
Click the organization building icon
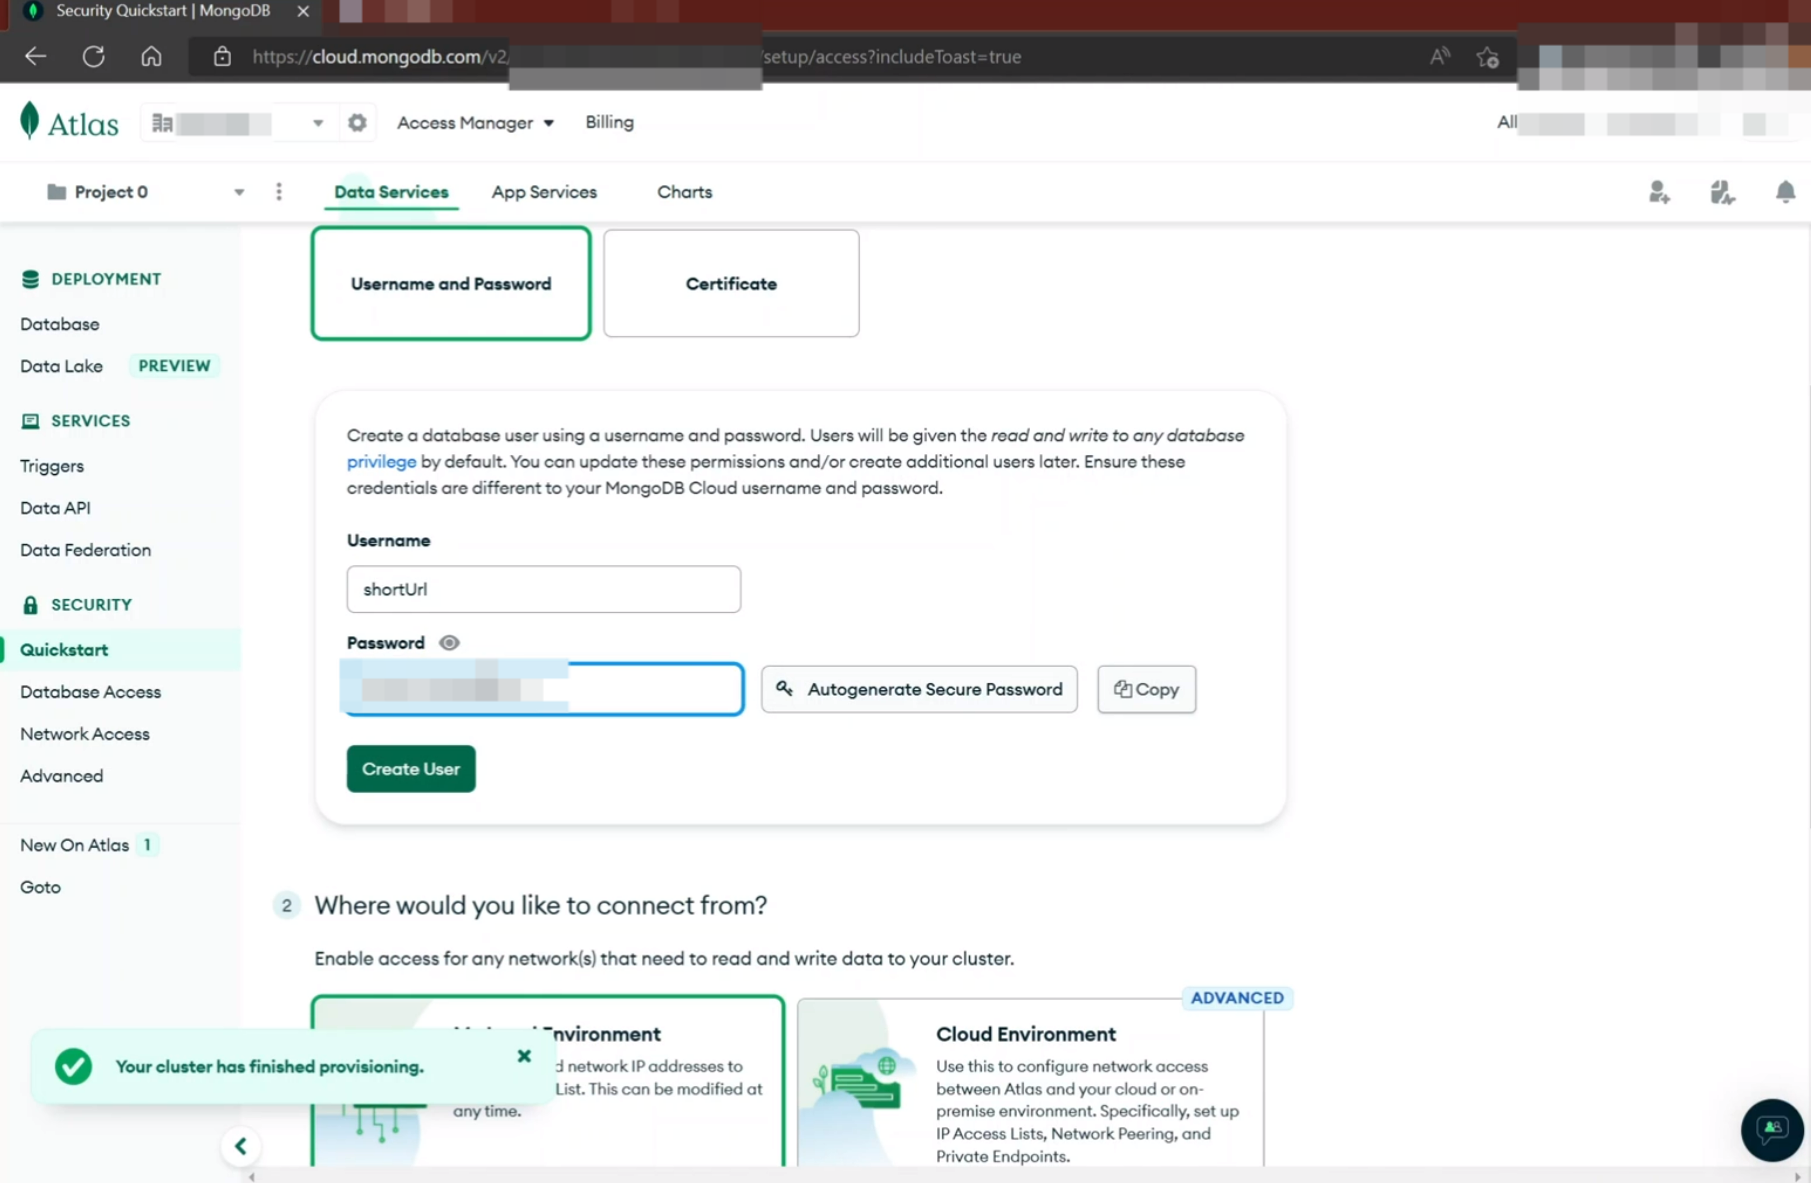pyautogui.click(x=162, y=123)
